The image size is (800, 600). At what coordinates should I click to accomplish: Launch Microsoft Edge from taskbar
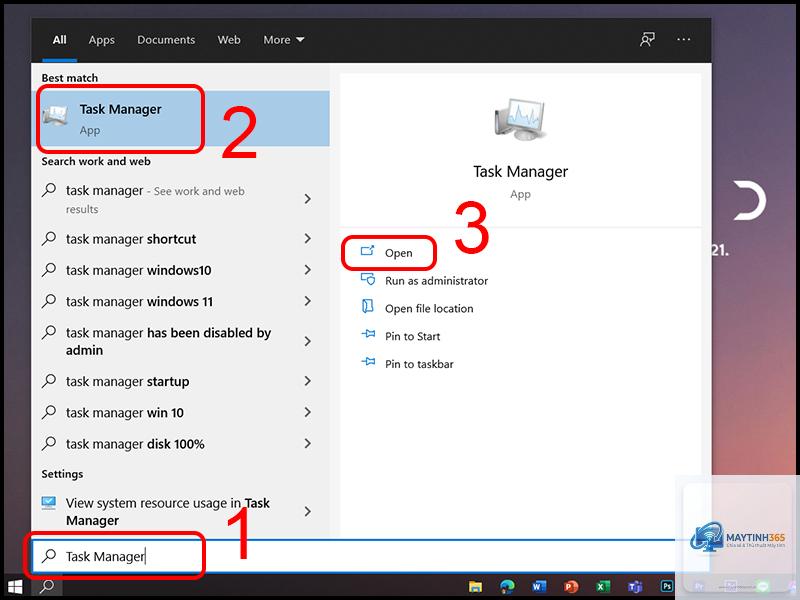[x=507, y=587]
